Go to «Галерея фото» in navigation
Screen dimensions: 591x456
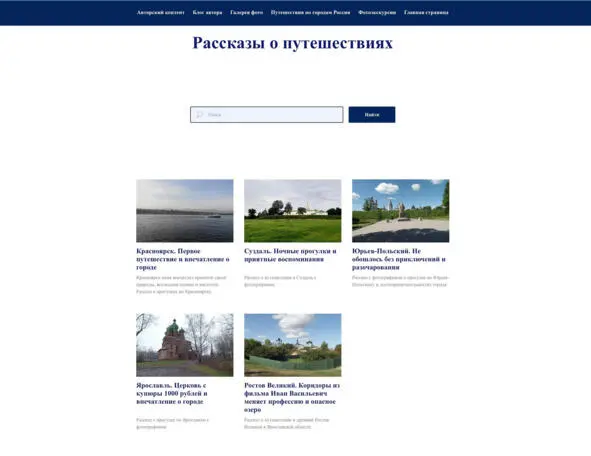pyautogui.click(x=247, y=12)
